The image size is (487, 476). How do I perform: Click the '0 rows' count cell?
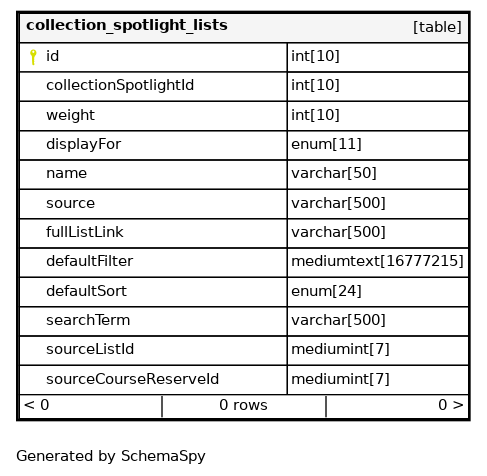pyautogui.click(x=244, y=406)
